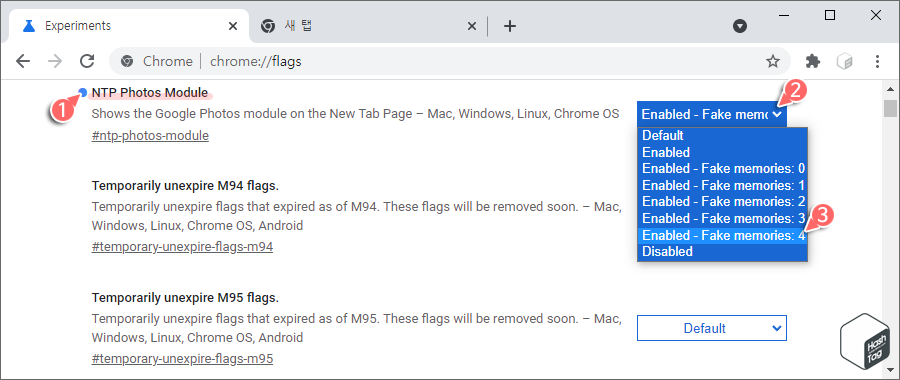
Task: Select Enabled - Fake memories: 0
Action: tap(722, 169)
